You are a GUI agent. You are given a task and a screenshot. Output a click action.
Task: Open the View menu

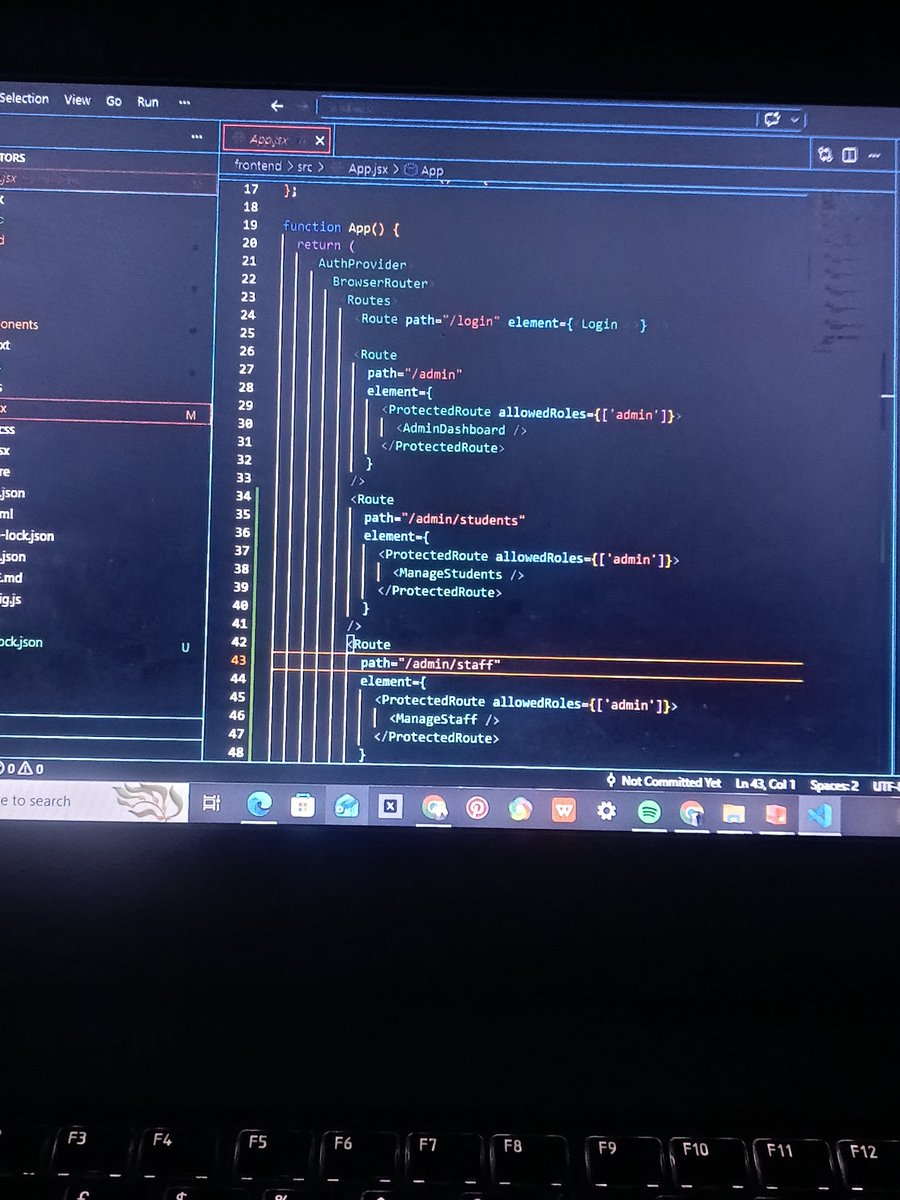coord(77,100)
